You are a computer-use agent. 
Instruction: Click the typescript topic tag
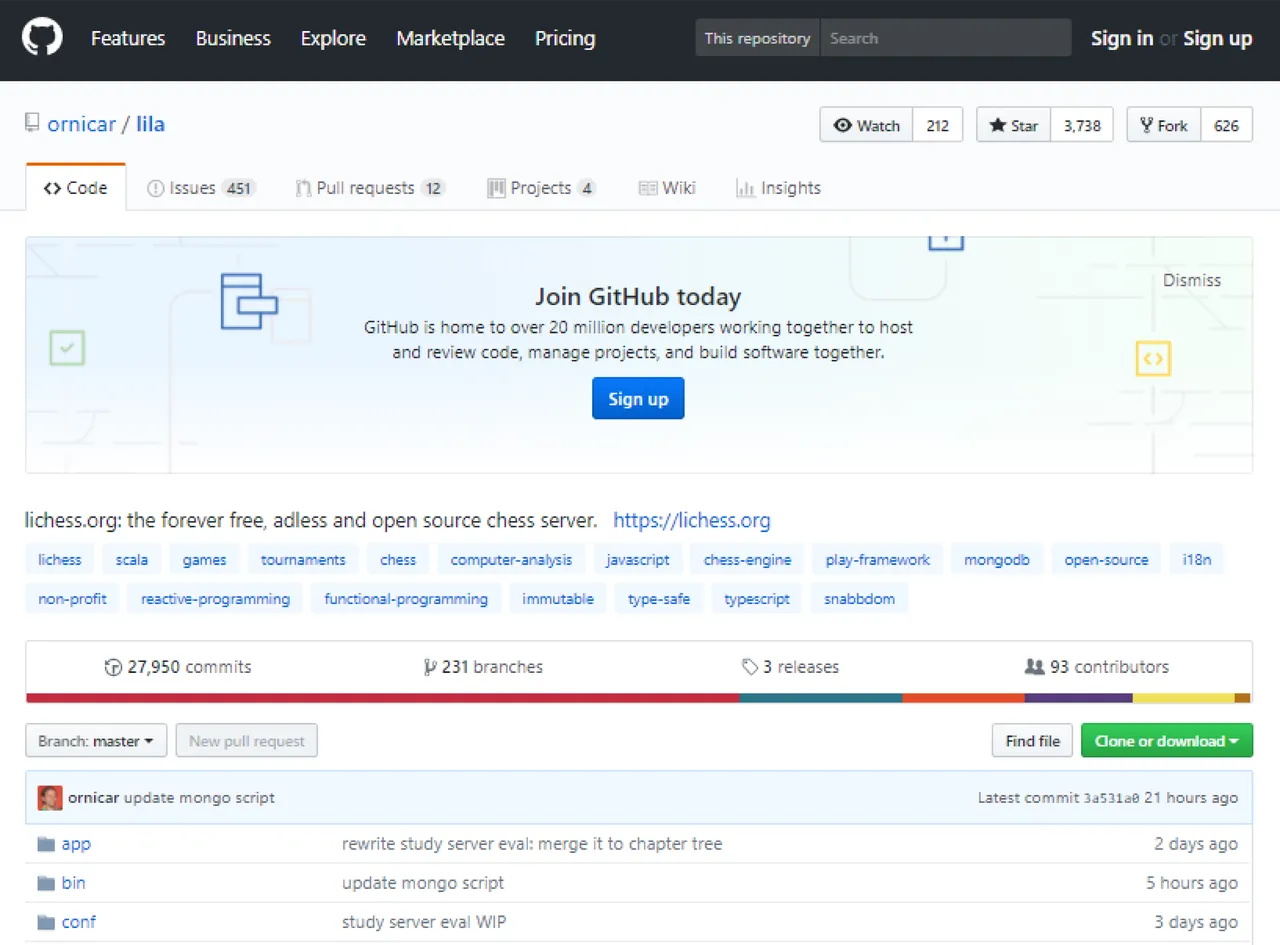757,599
